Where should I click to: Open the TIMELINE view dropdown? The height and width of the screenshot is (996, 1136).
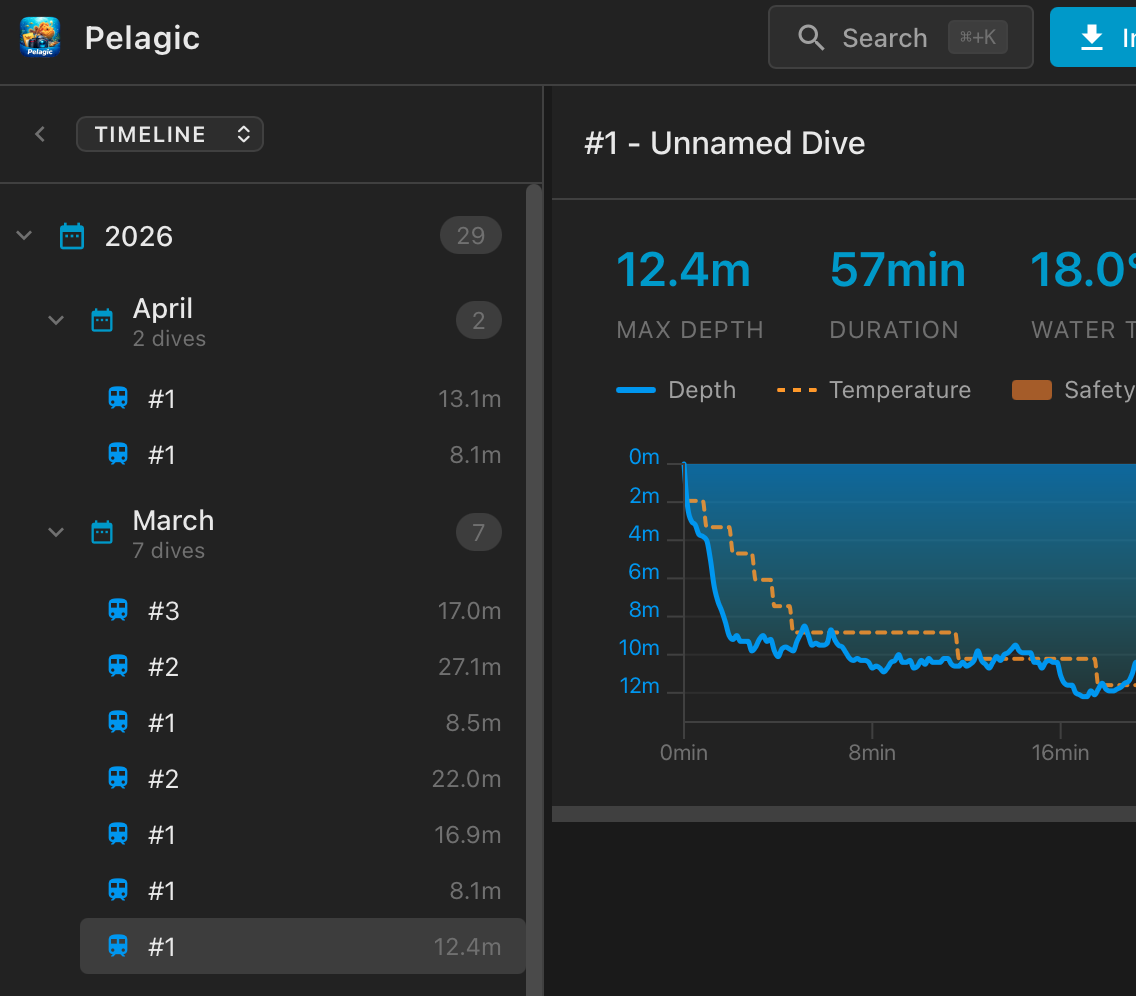(170, 134)
